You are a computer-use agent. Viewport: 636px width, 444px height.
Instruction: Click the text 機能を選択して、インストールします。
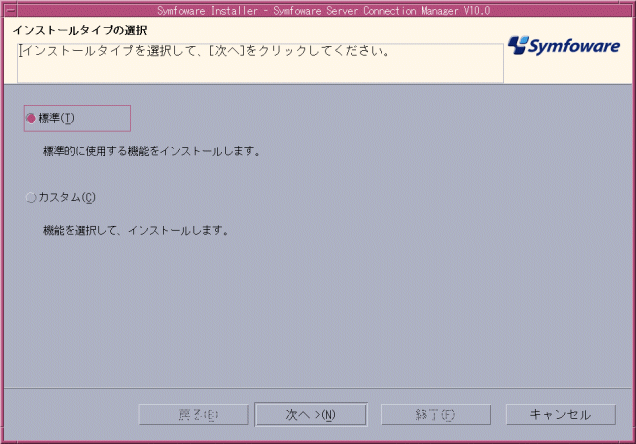136,231
